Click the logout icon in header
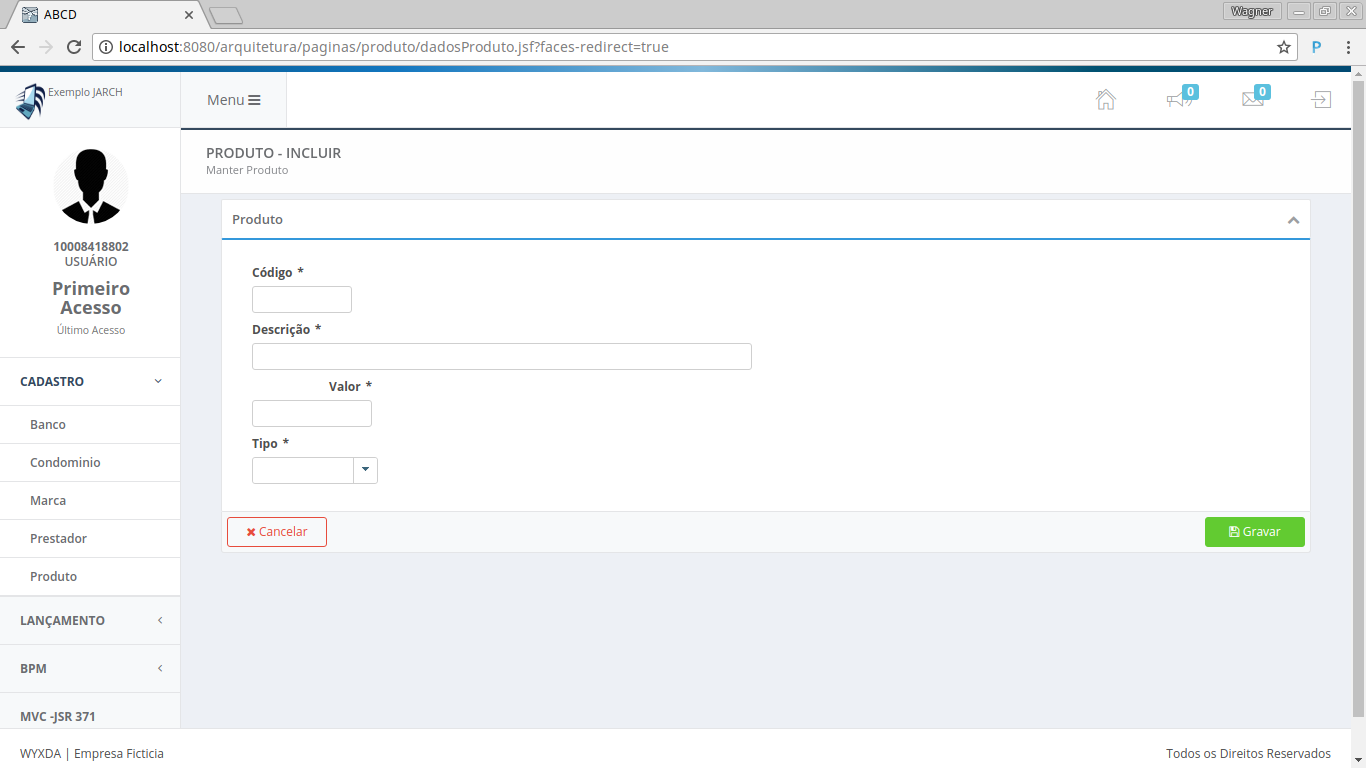Viewport: 1366px width, 768px height. pos(1321,100)
